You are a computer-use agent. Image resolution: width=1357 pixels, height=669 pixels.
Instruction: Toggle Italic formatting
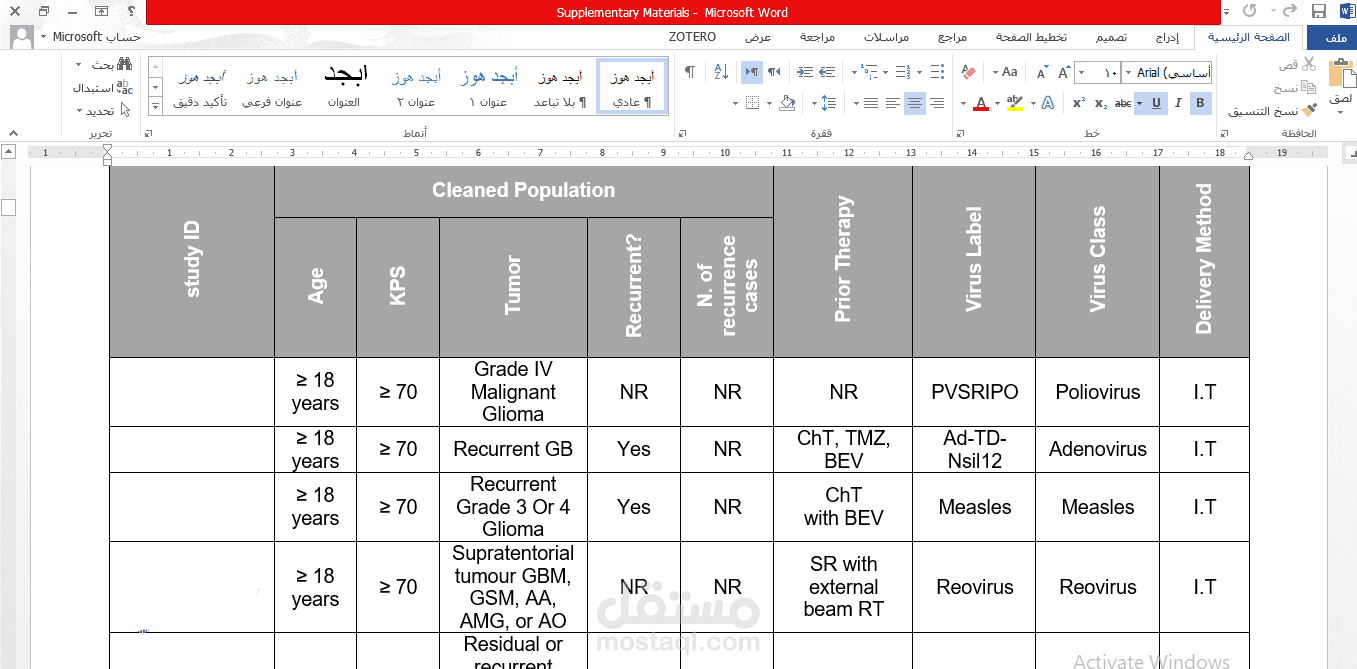tap(1179, 103)
